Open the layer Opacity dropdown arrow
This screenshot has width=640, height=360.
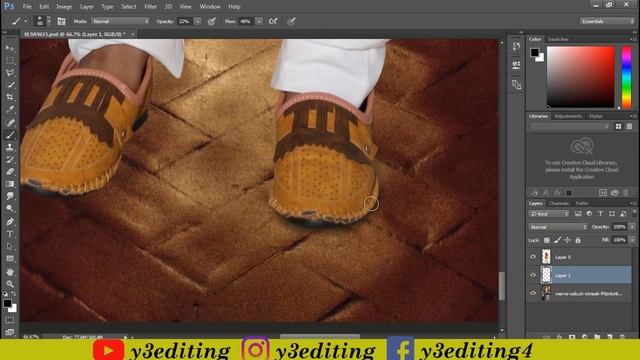click(632, 227)
